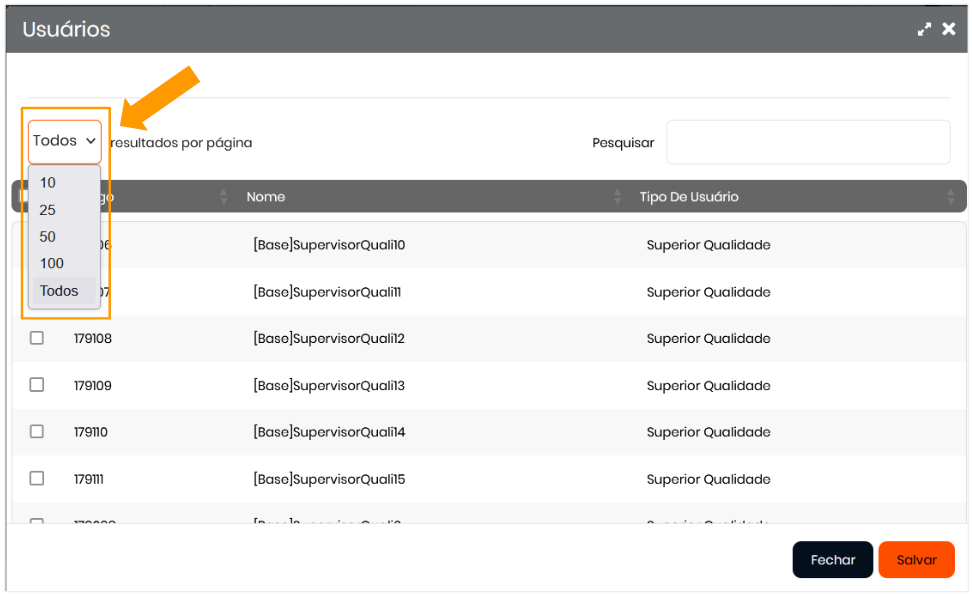Viewport: 972px width, 594px height.
Task: Click the Nome column header
Action: 266,197
